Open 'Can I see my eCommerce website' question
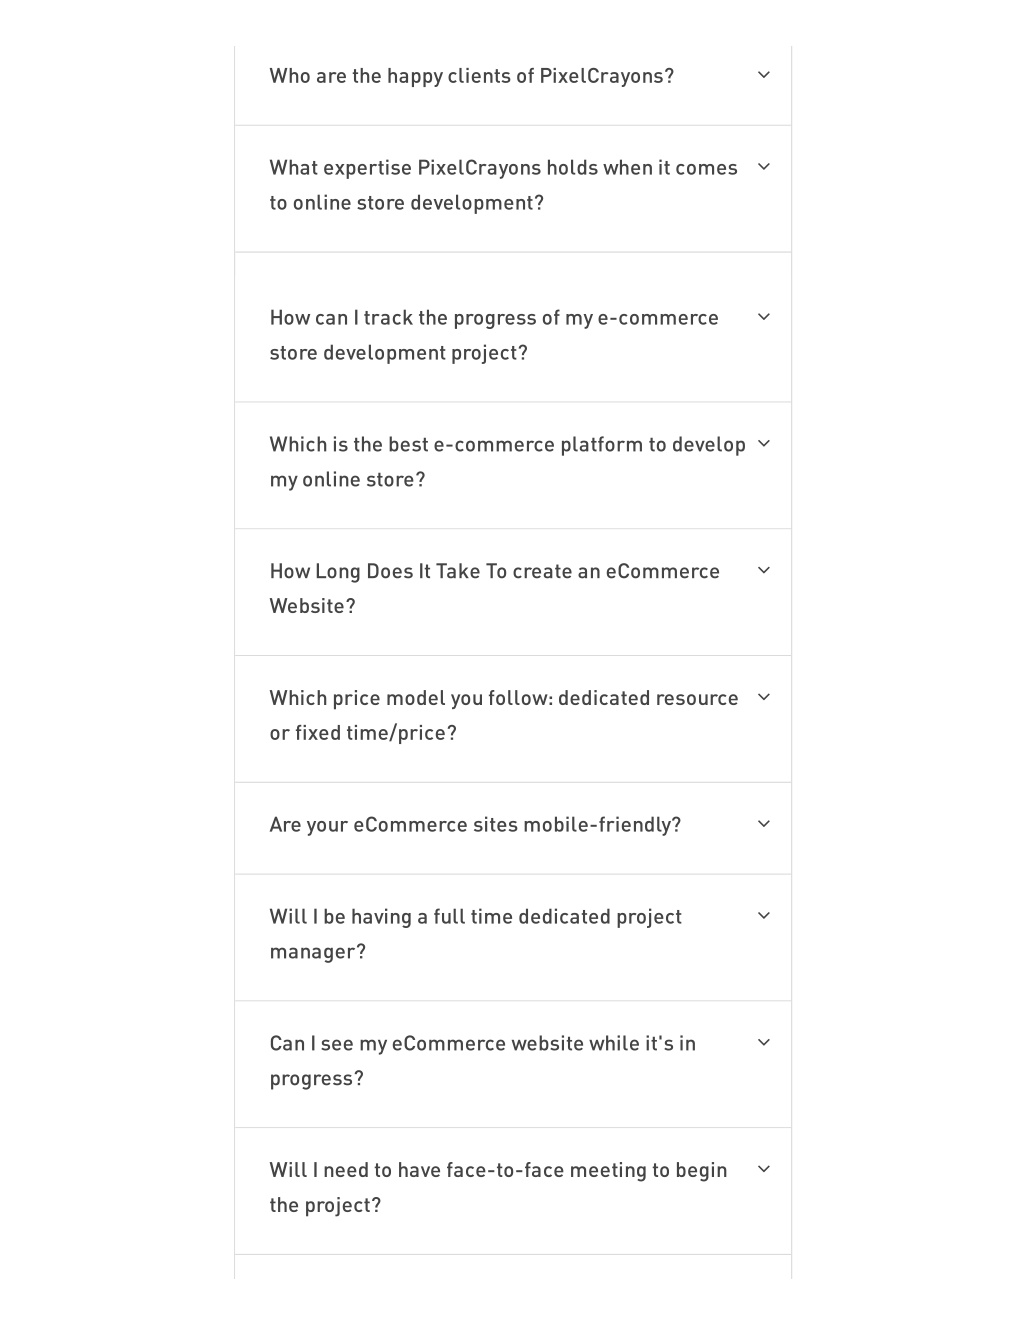Image resolution: width=1024 pixels, height=1325 pixels. tap(483, 1061)
